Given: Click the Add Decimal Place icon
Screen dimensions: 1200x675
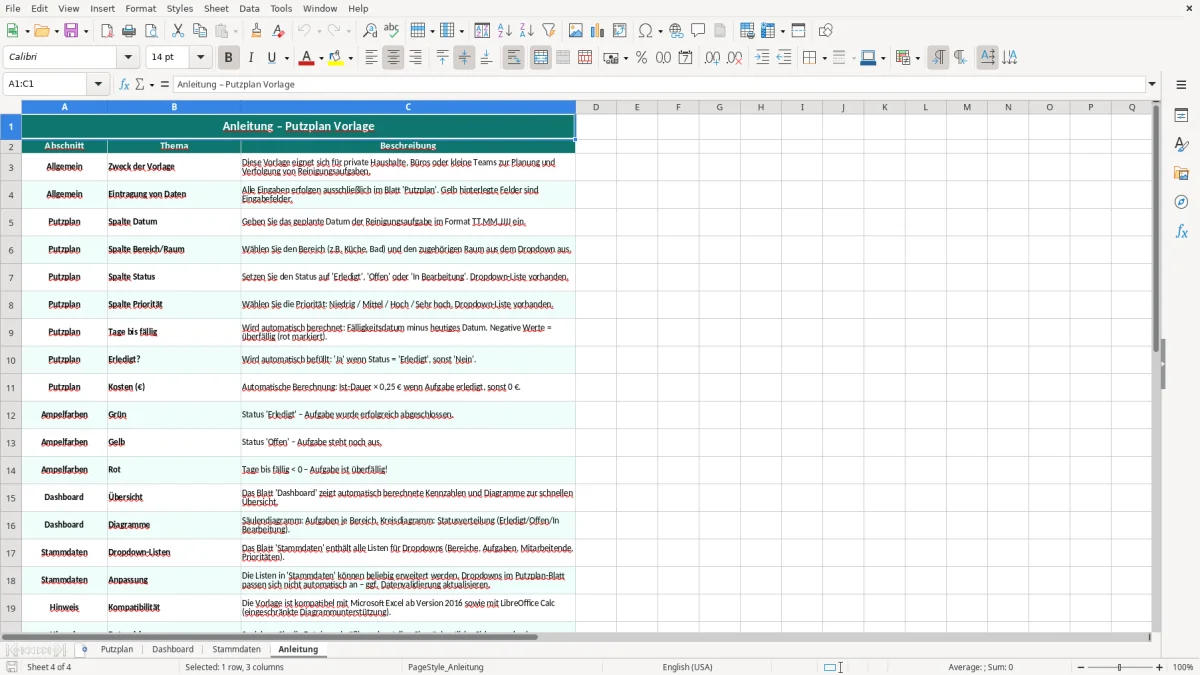Looking at the screenshot, I should click(x=712, y=58).
